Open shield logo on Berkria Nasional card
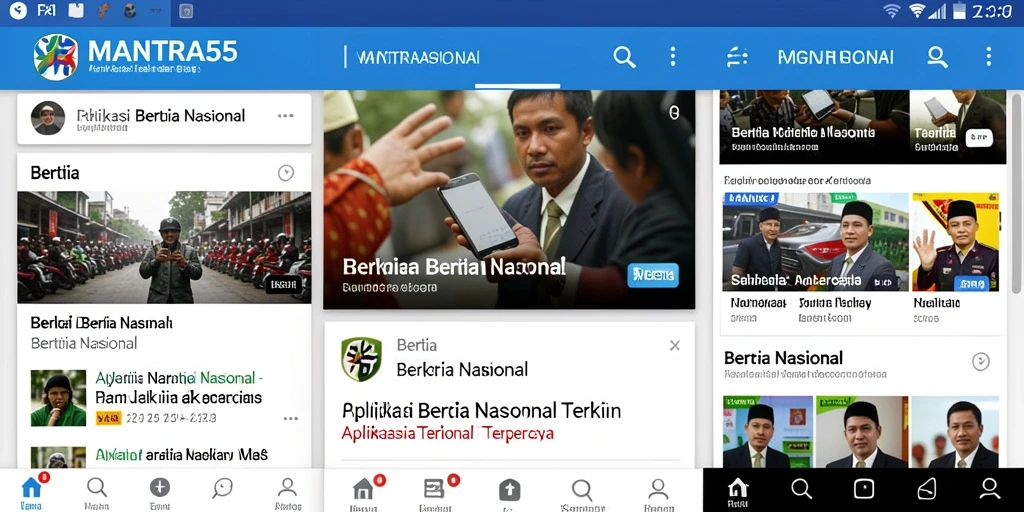The image size is (1024, 512). tap(361, 359)
